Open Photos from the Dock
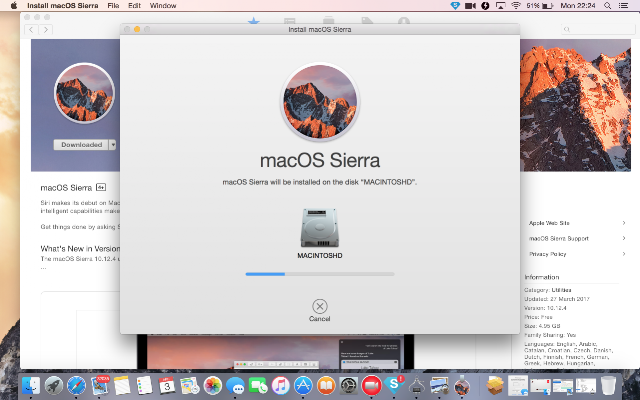Screen dimensions: 640x400 (x=213, y=385)
